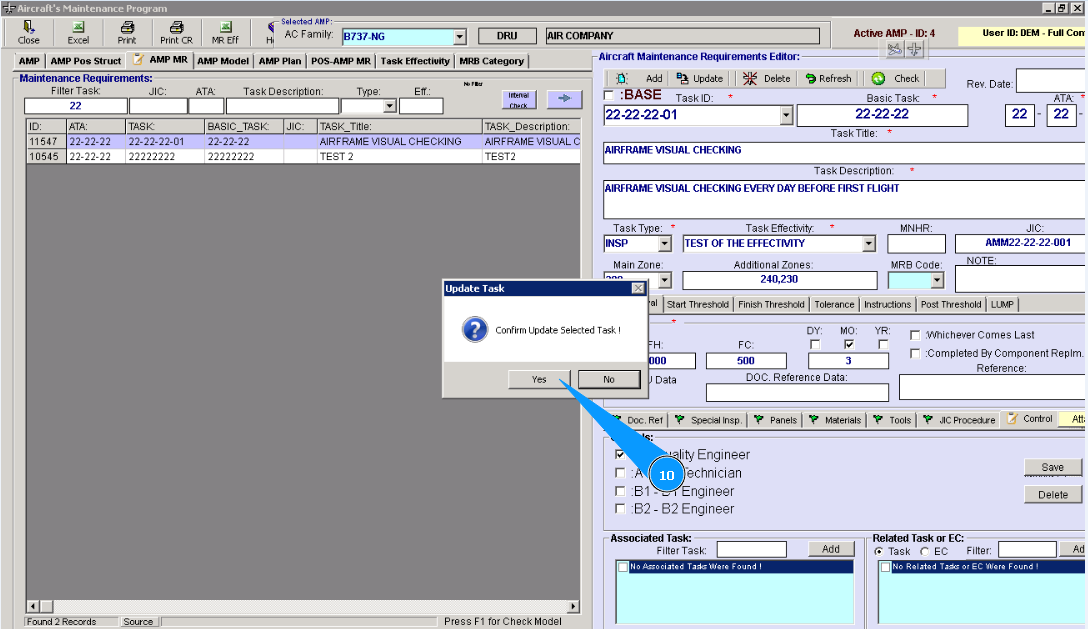The width and height of the screenshot is (1088, 630).
Task: Click the Task Title field
Action: point(843,153)
